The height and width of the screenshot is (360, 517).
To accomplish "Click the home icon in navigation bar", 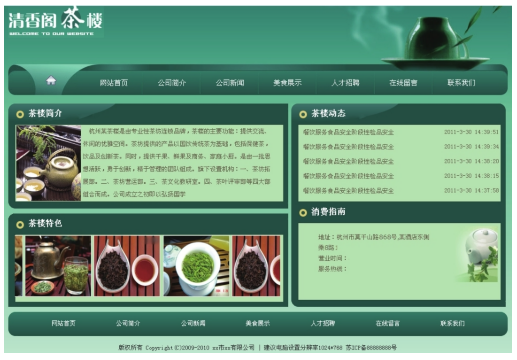I will 51,80.
